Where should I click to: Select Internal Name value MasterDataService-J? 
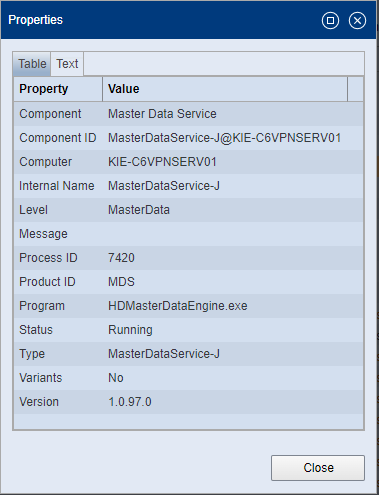[164, 186]
